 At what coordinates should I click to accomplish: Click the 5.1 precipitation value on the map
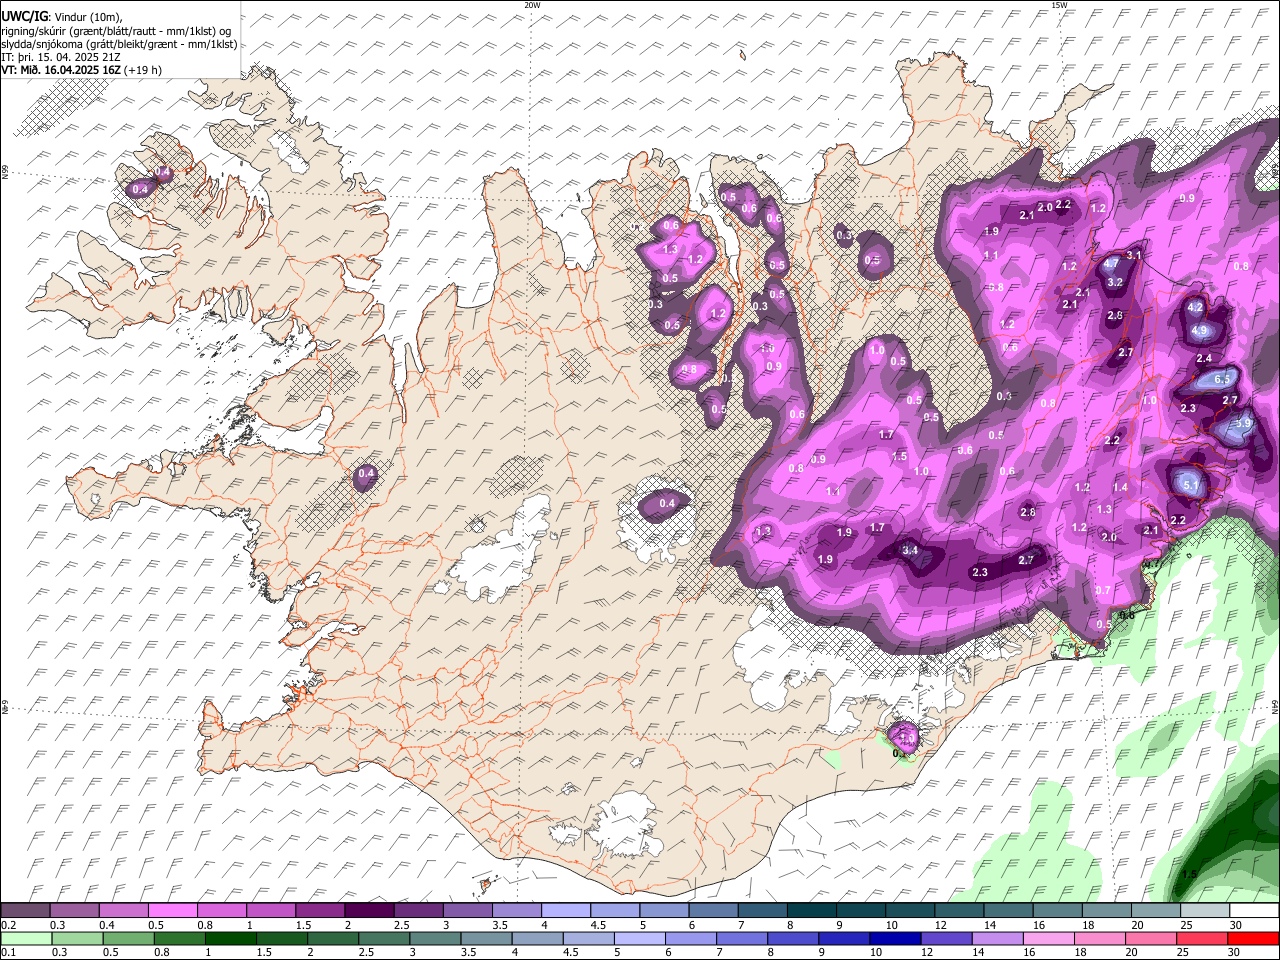pyautogui.click(x=1190, y=485)
